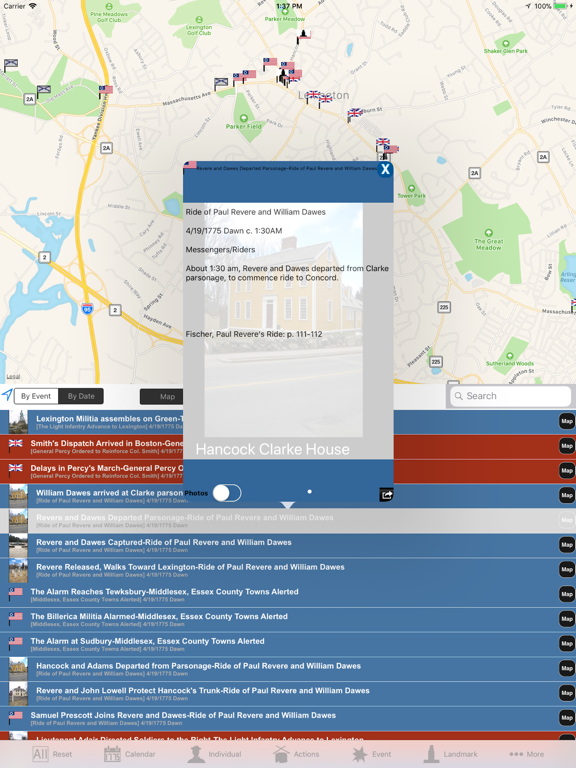Tap the I-95 highway shield on map

click(x=87, y=309)
